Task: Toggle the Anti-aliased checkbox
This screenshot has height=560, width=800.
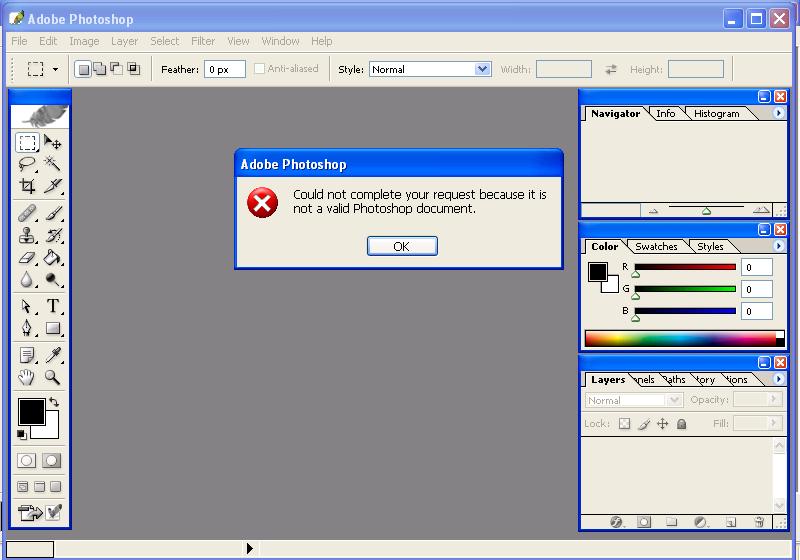Action: (x=260, y=69)
